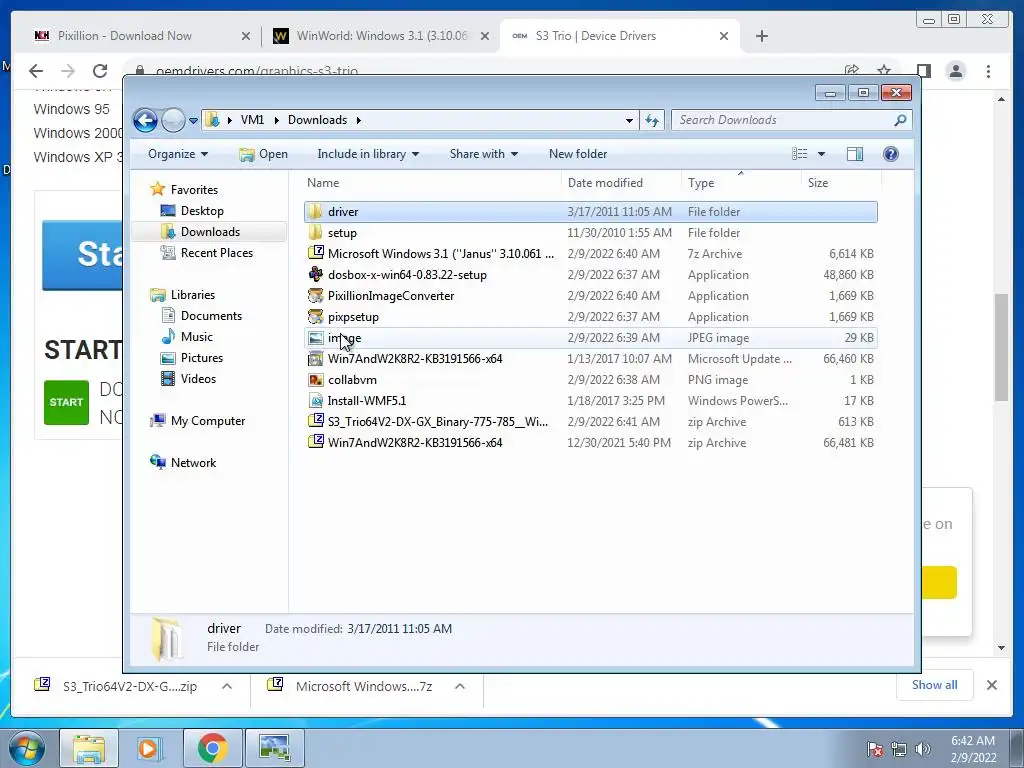Click the New folder button
1024x768 pixels.
coord(578,154)
